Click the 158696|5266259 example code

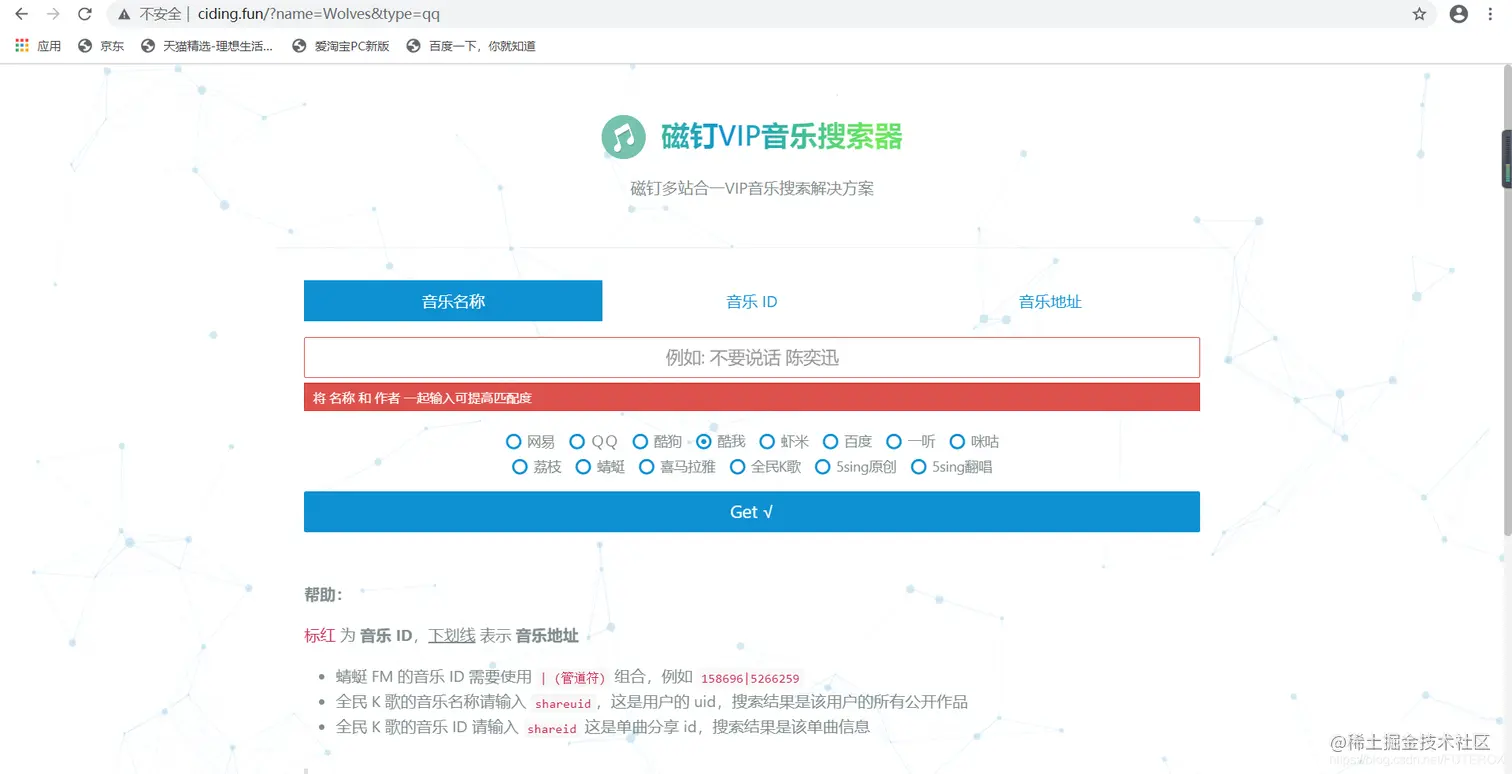click(750, 678)
